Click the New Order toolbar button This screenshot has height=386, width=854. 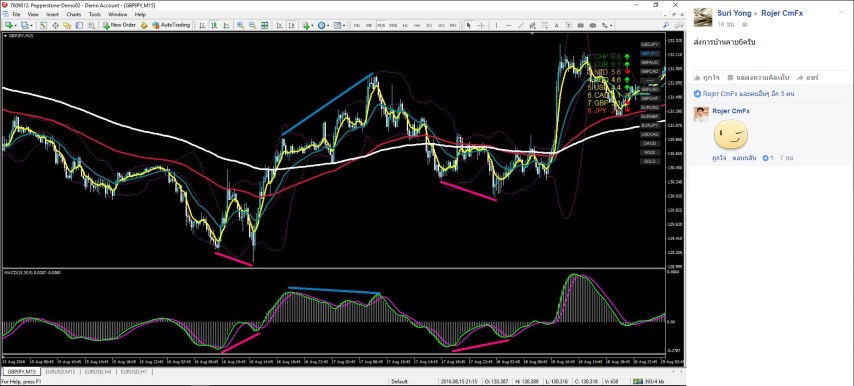tap(119, 25)
